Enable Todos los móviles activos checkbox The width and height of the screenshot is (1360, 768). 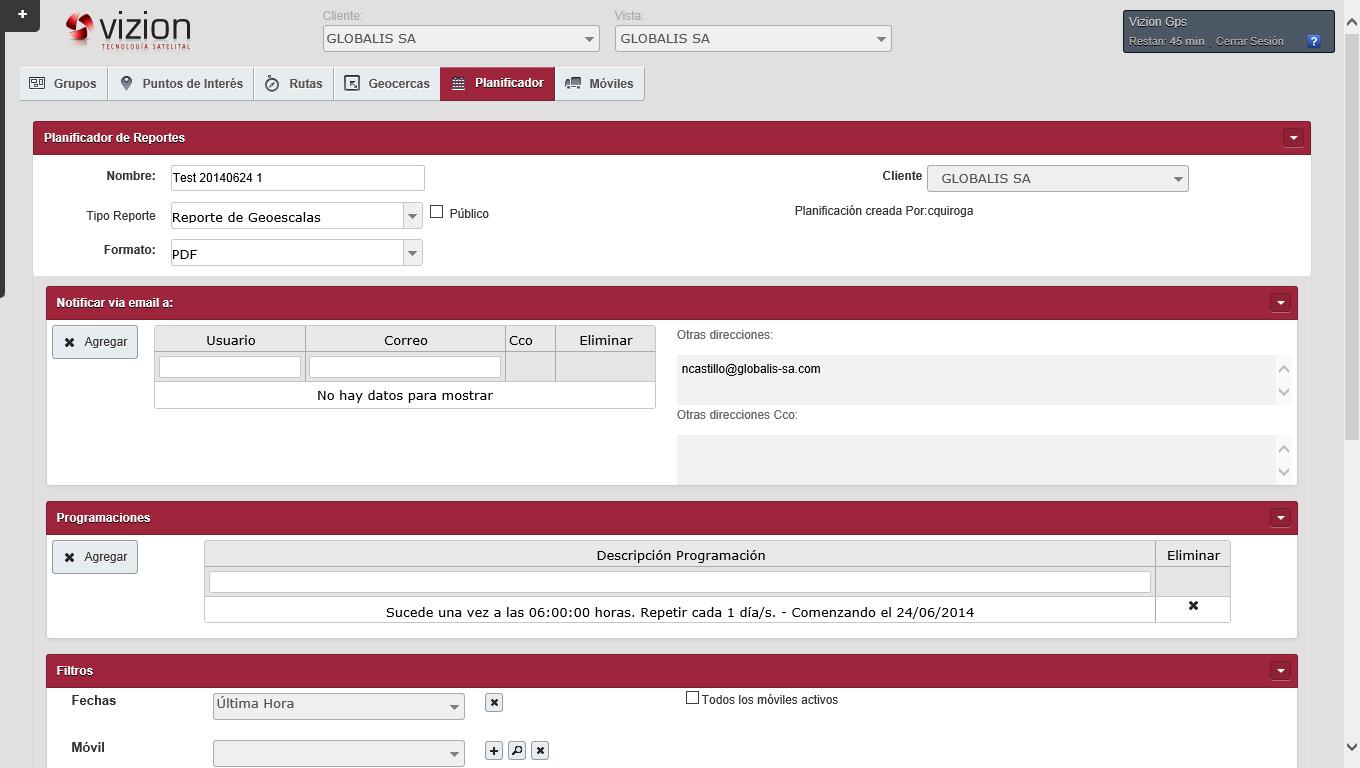pos(692,698)
